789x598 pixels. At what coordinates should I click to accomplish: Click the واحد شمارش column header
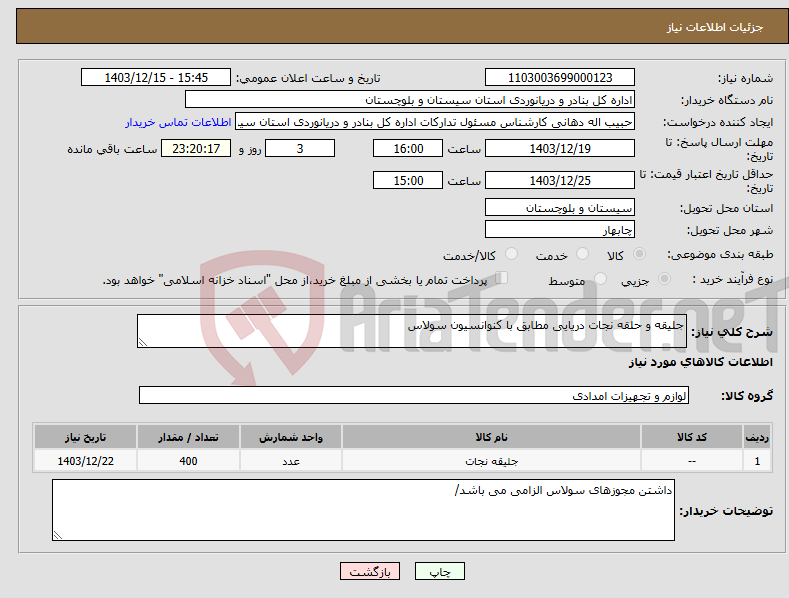[291, 437]
